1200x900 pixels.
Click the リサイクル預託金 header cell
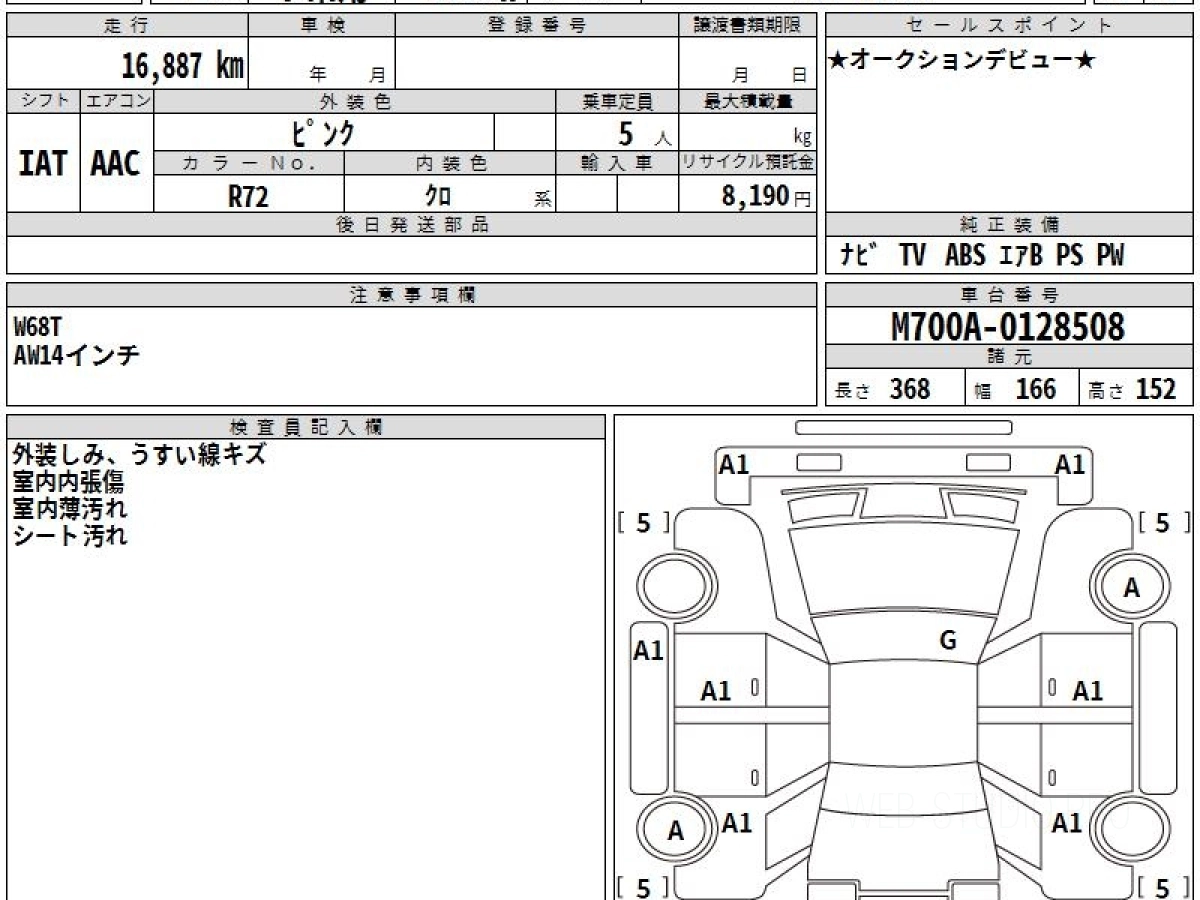point(747,163)
